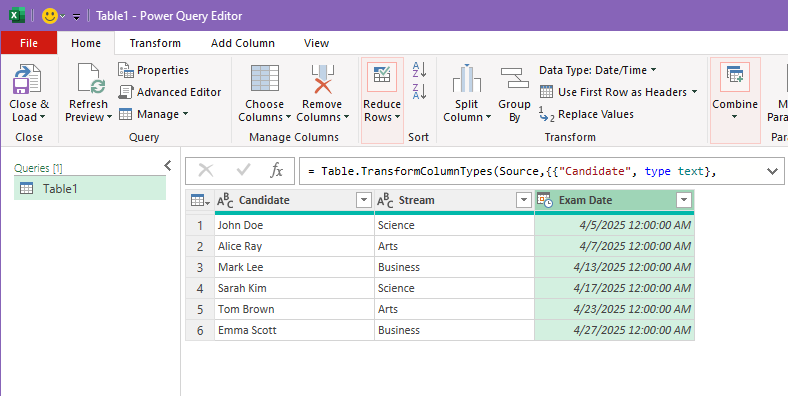Click Replace Values

586,114
